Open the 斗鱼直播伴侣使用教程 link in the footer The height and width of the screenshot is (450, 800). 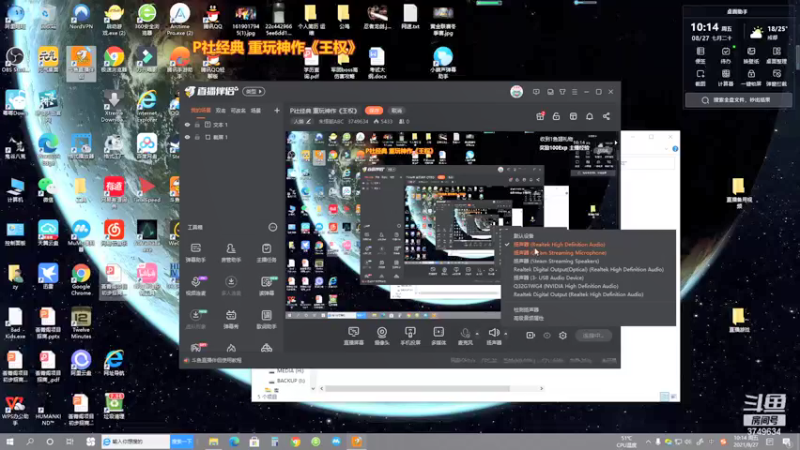click(x=216, y=360)
